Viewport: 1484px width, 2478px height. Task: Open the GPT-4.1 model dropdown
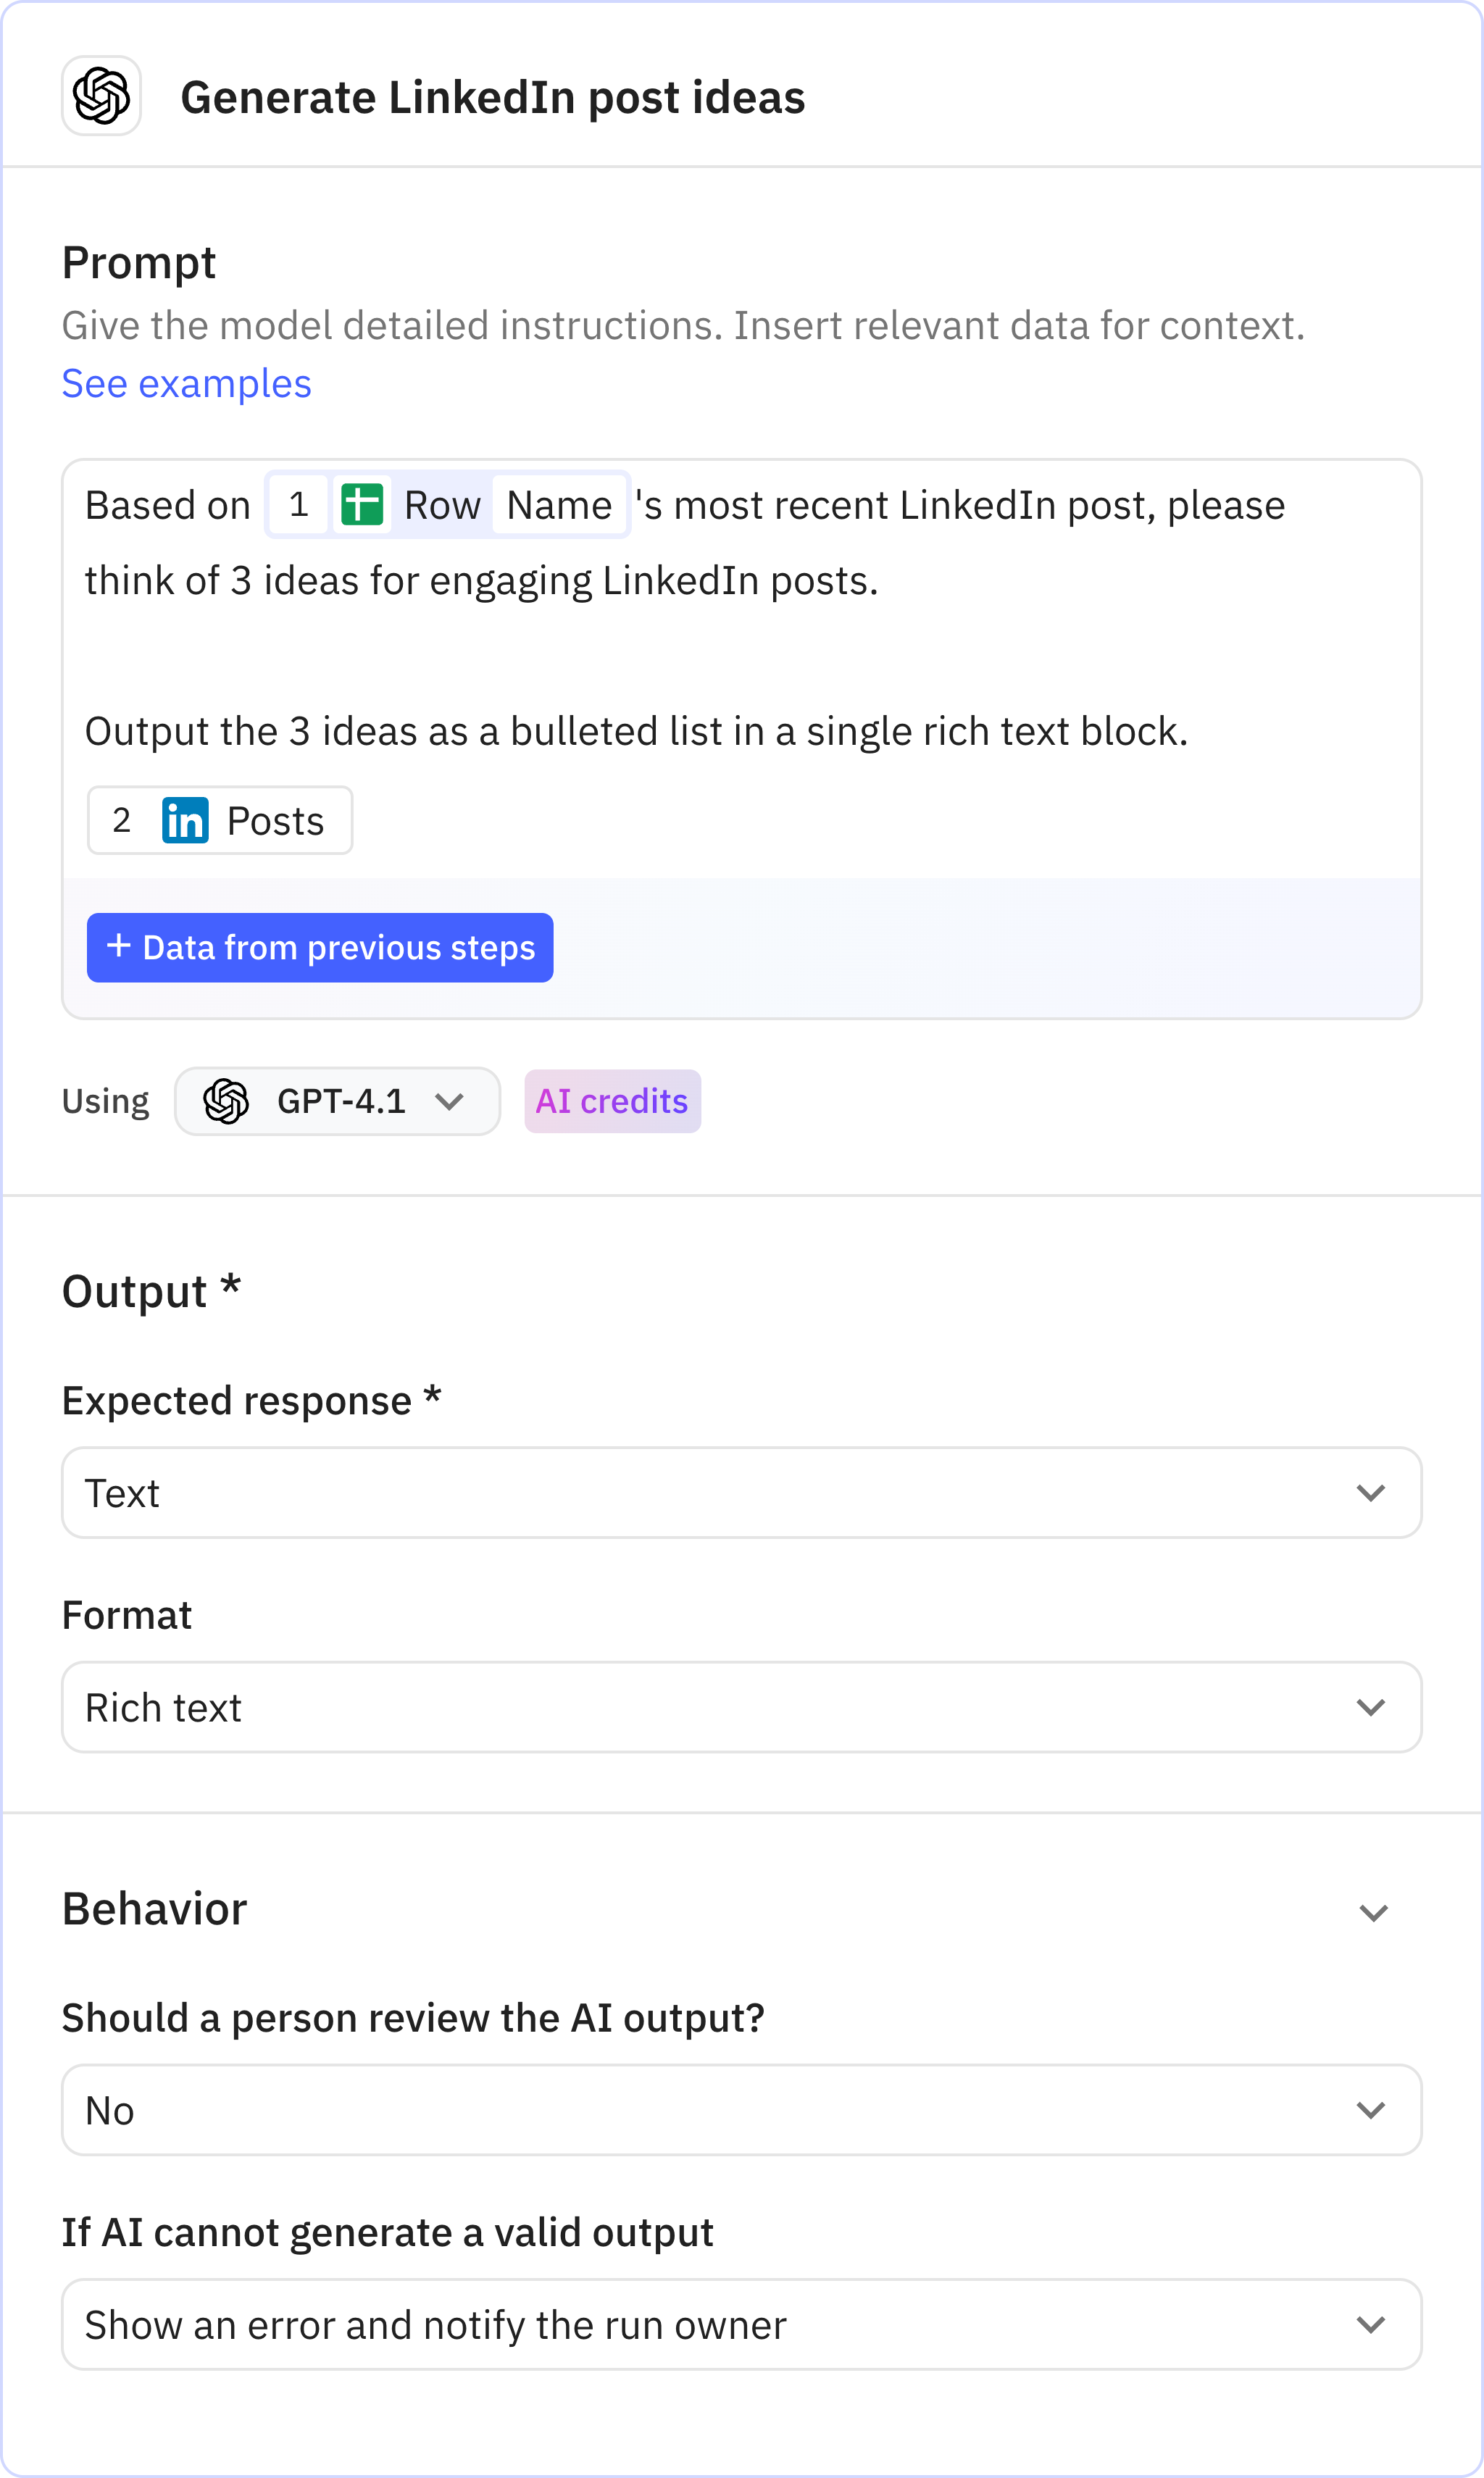click(x=337, y=1101)
